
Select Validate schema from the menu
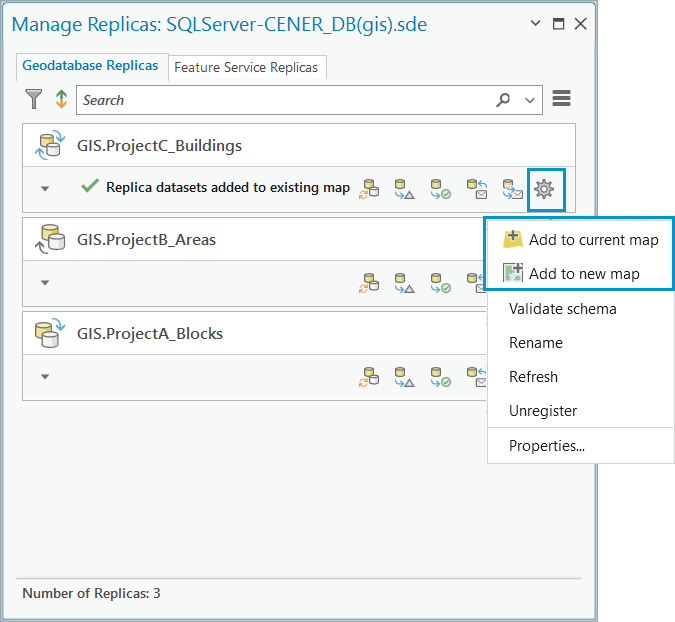tap(562, 309)
